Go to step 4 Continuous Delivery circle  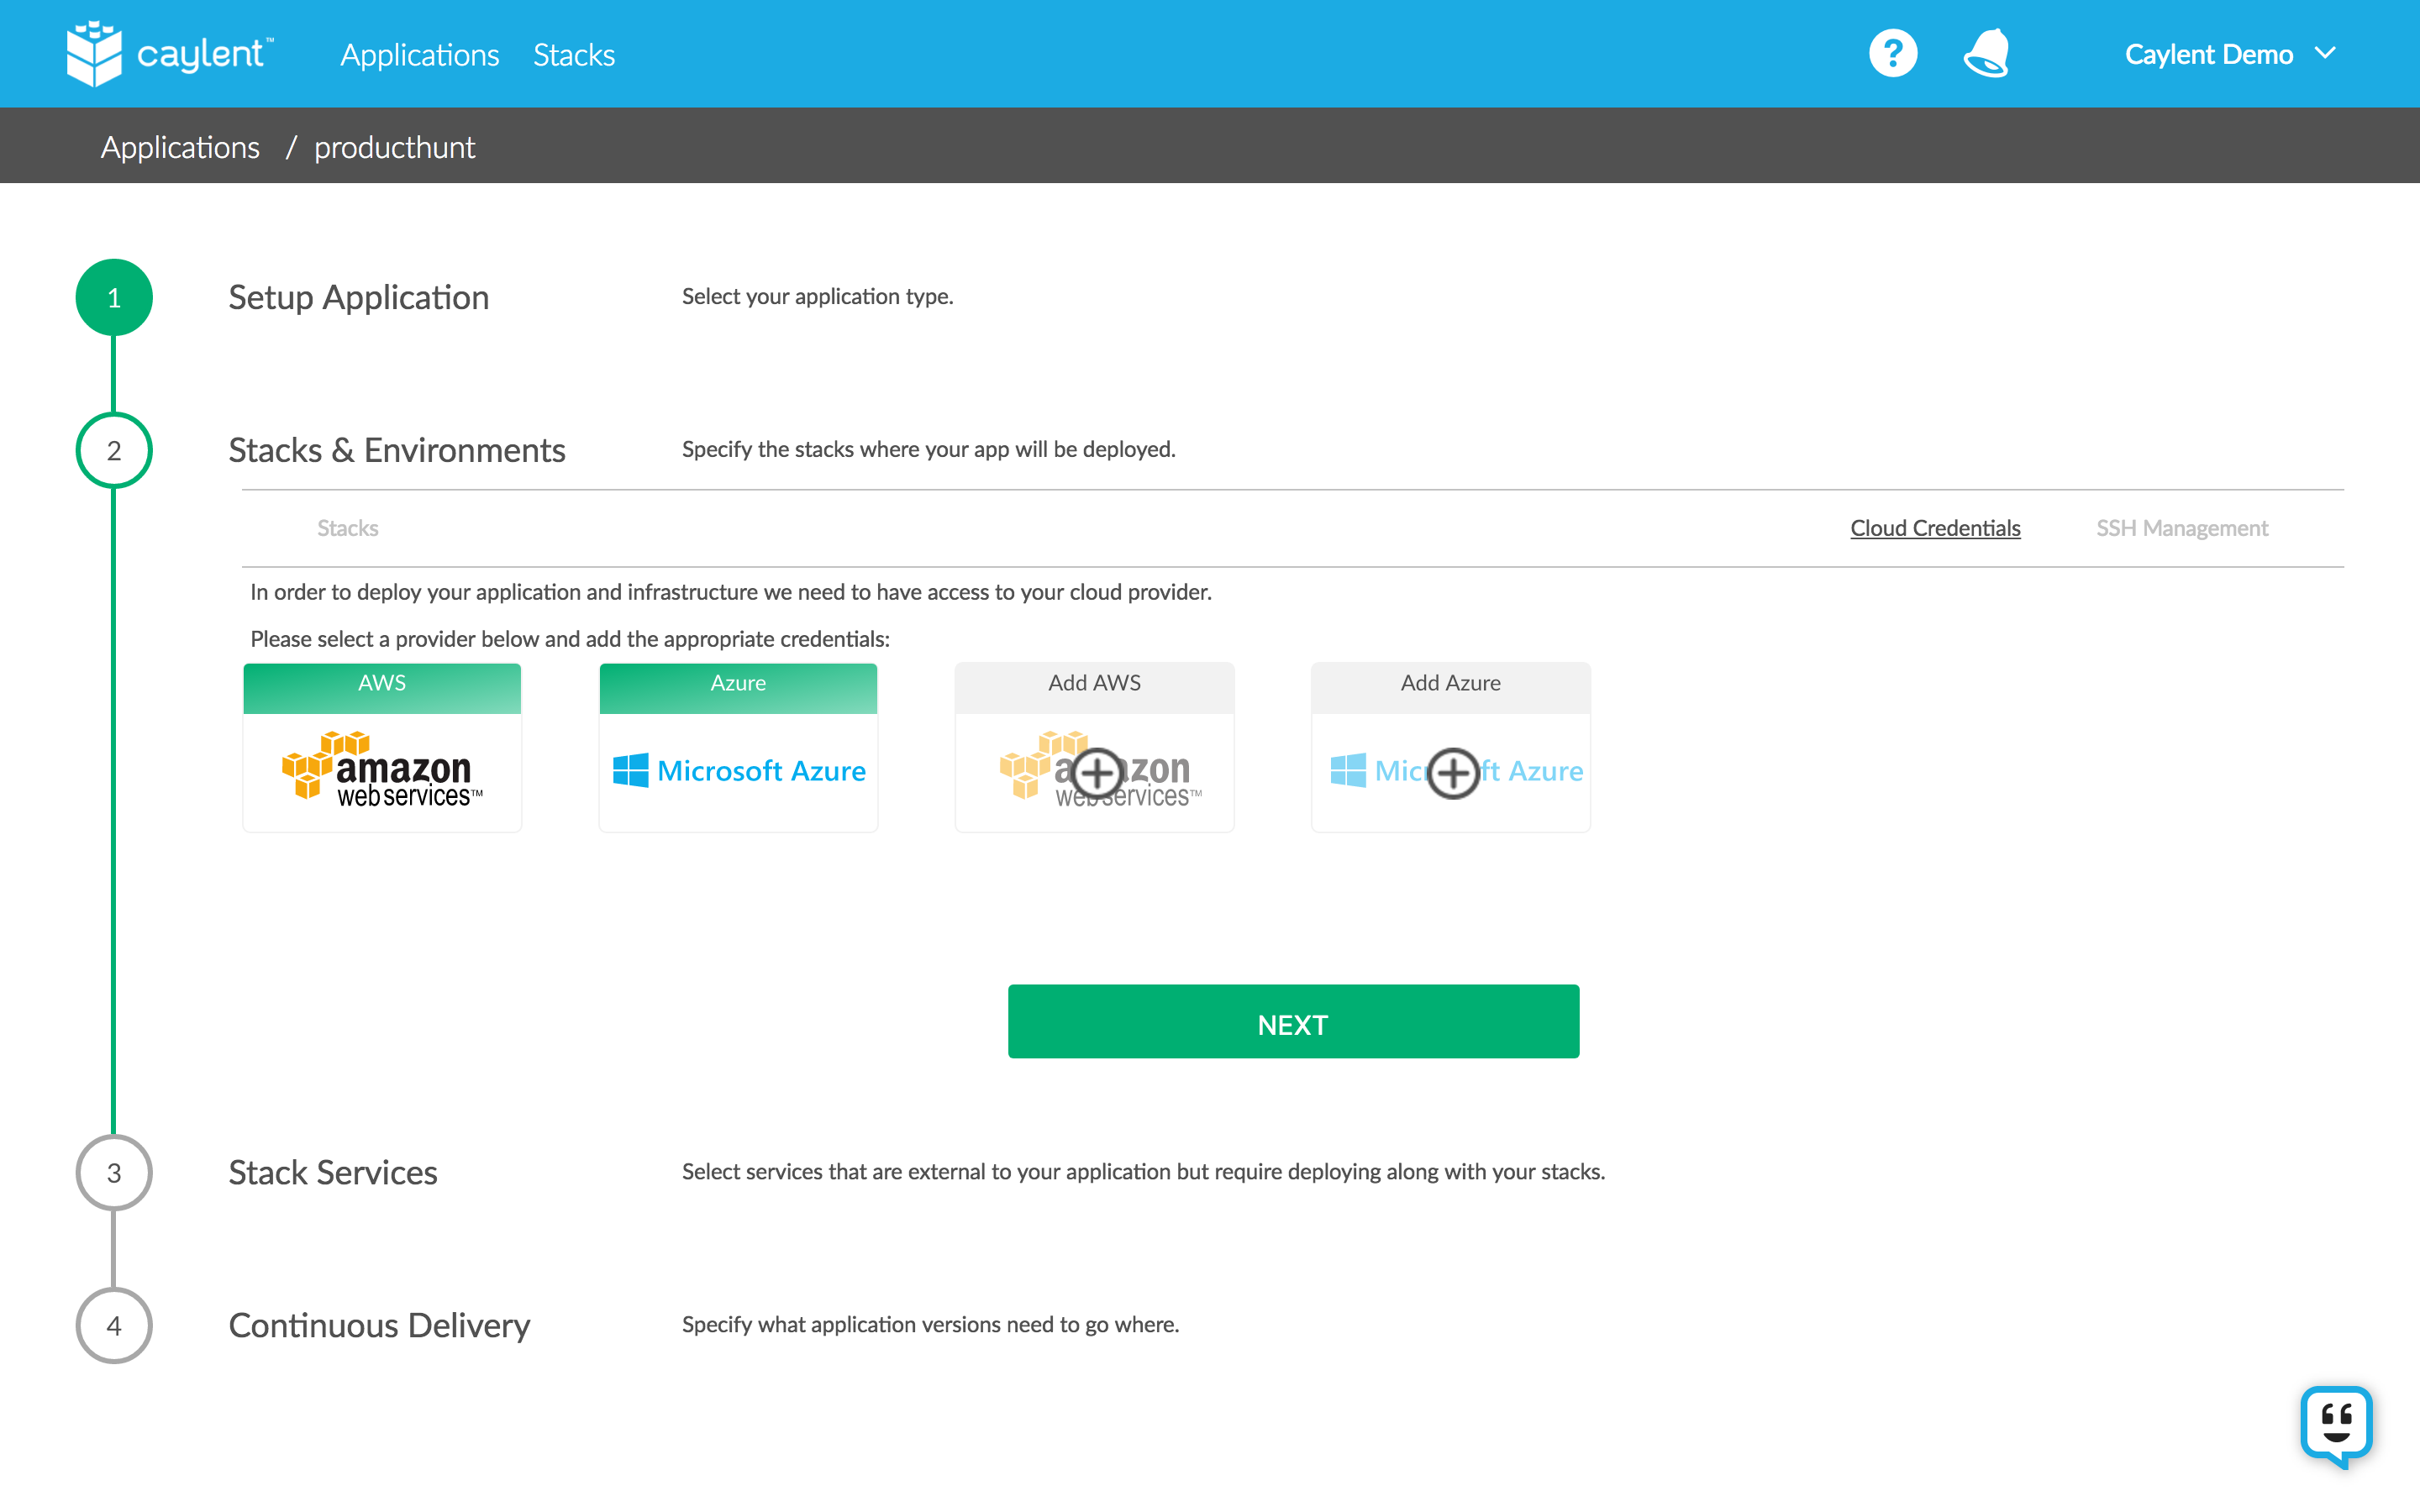pyautogui.click(x=114, y=1325)
